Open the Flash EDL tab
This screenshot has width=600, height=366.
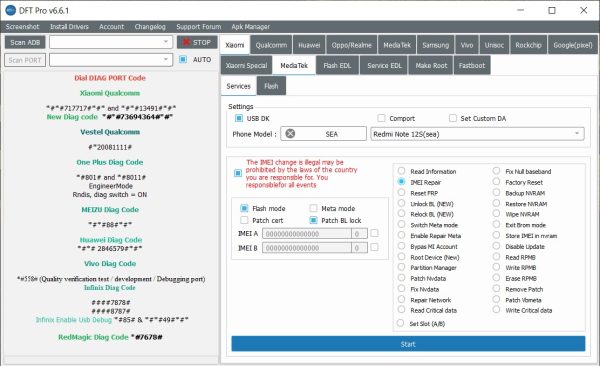tap(337, 65)
